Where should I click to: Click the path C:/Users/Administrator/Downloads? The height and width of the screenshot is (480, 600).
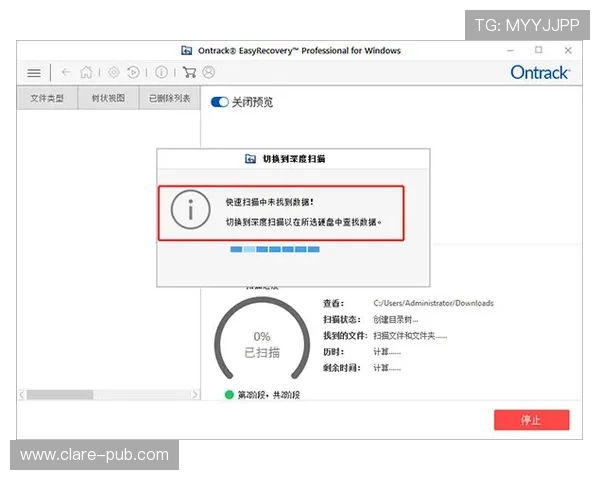point(433,303)
